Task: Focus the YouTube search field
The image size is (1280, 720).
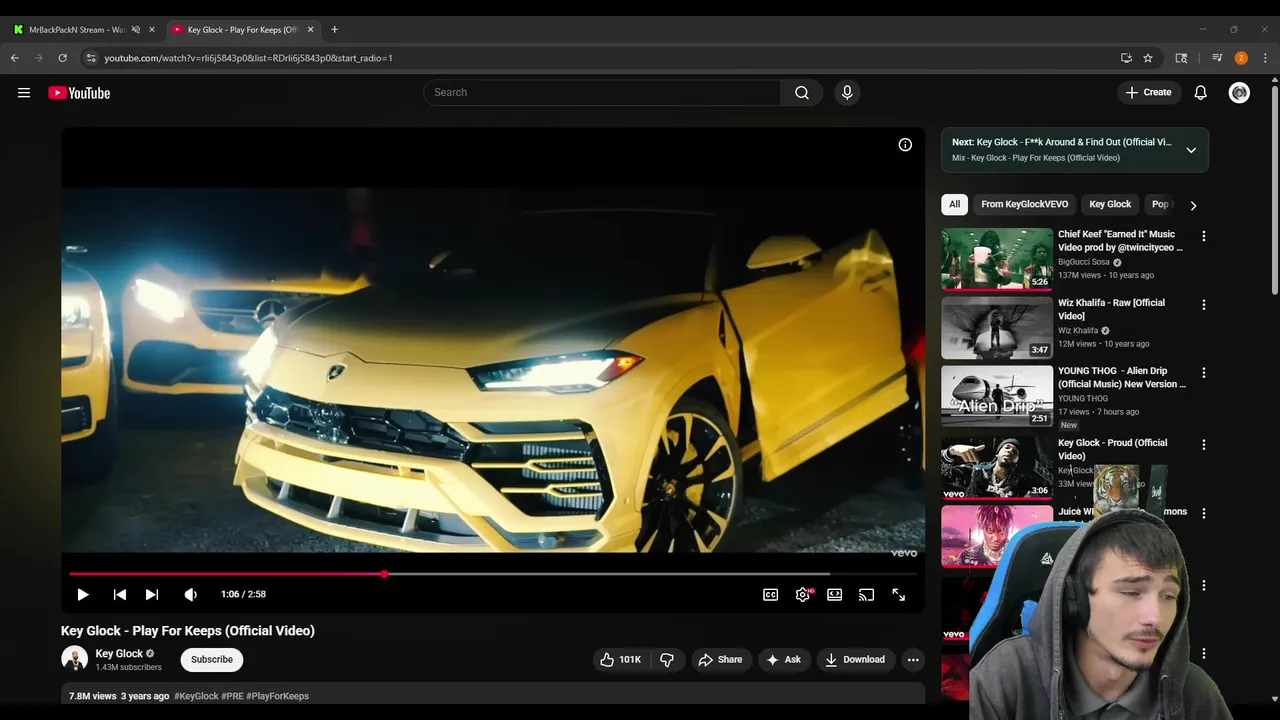Action: coord(602,92)
